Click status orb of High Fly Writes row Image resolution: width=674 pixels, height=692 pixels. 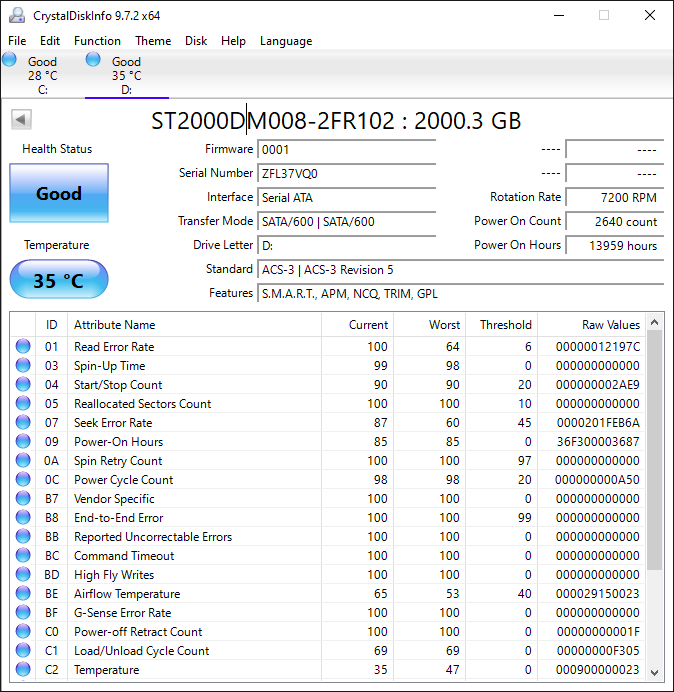pos(23,574)
